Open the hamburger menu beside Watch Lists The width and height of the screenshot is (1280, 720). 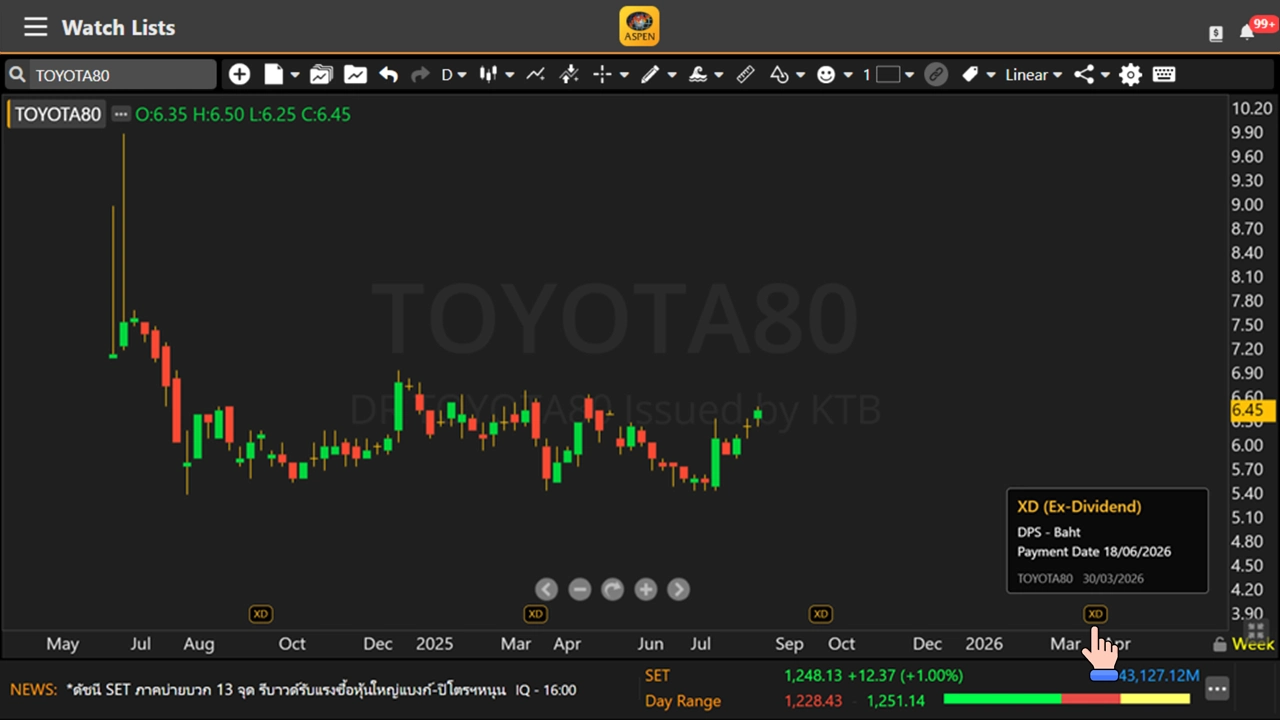point(36,27)
